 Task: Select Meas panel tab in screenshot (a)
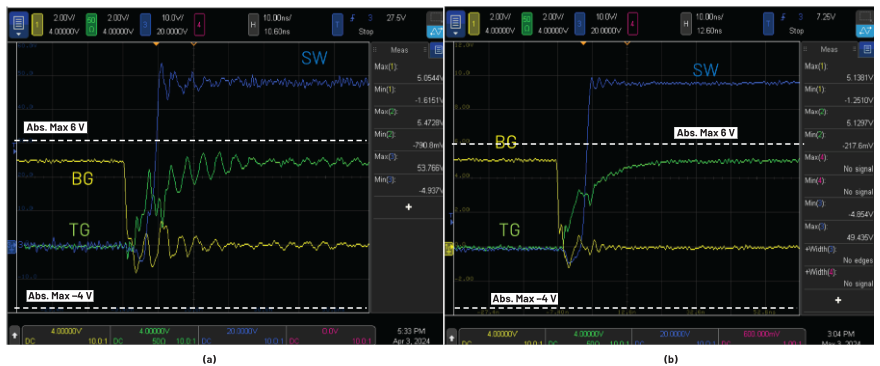(x=400, y=49)
